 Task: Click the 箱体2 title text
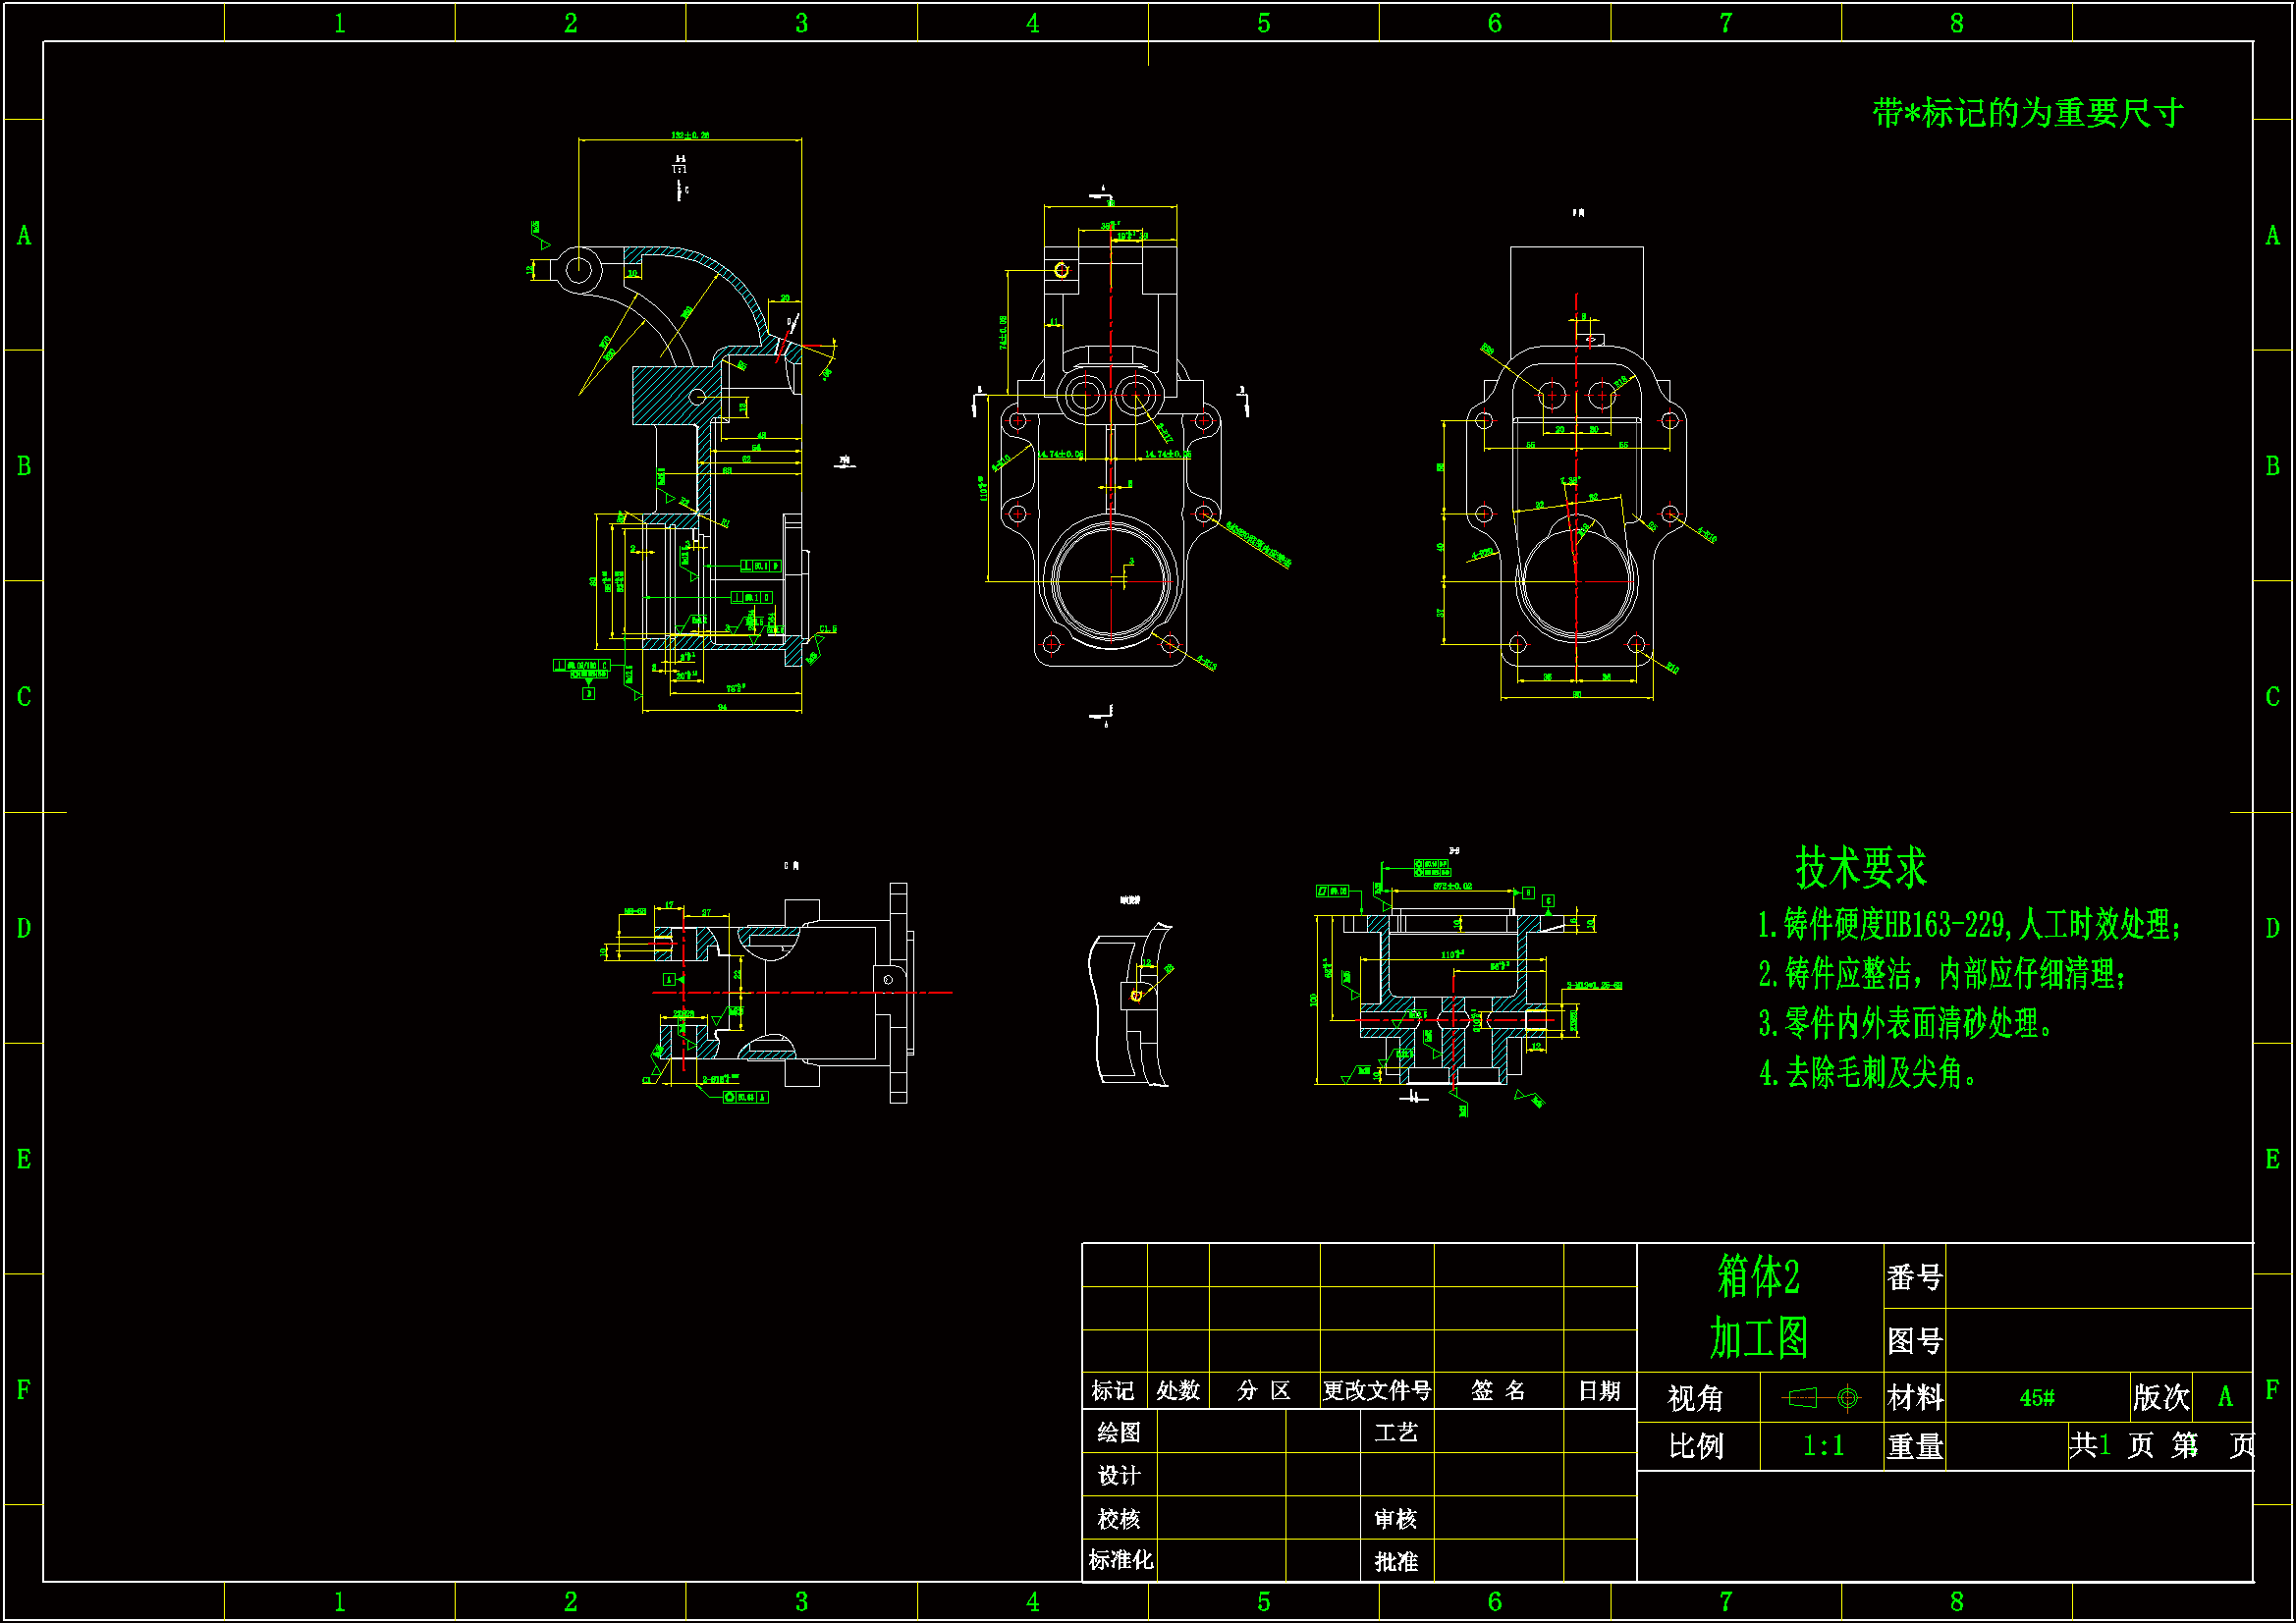[1759, 1277]
